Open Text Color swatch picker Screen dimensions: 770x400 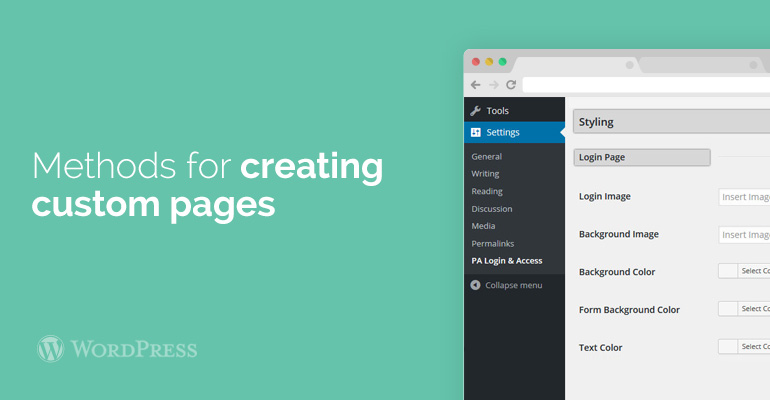(728, 347)
